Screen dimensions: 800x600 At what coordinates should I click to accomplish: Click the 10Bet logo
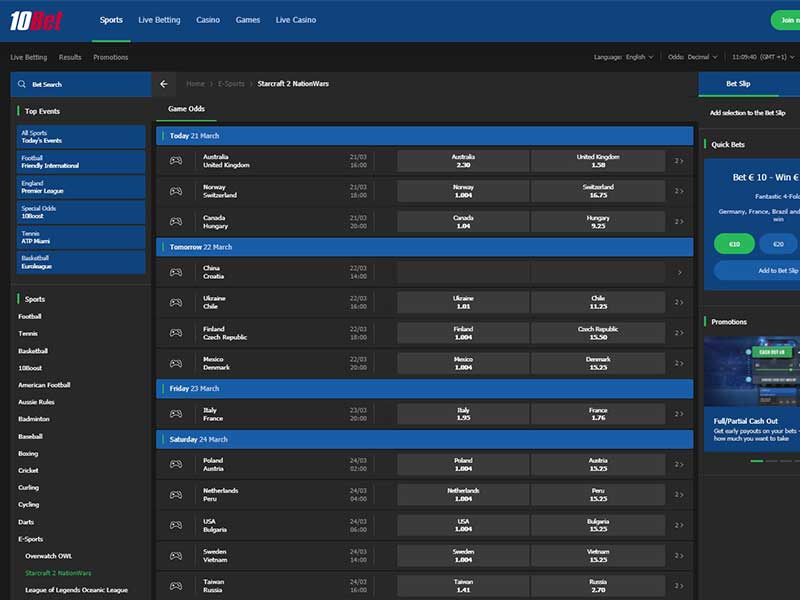pyautogui.click(x=36, y=20)
